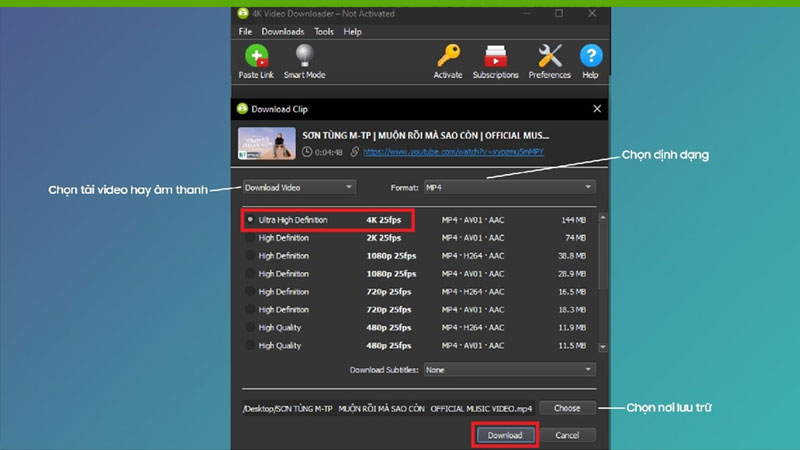Viewport: 800px width, 450px height.
Task: Click the Paste Link icon
Action: coord(256,57)
